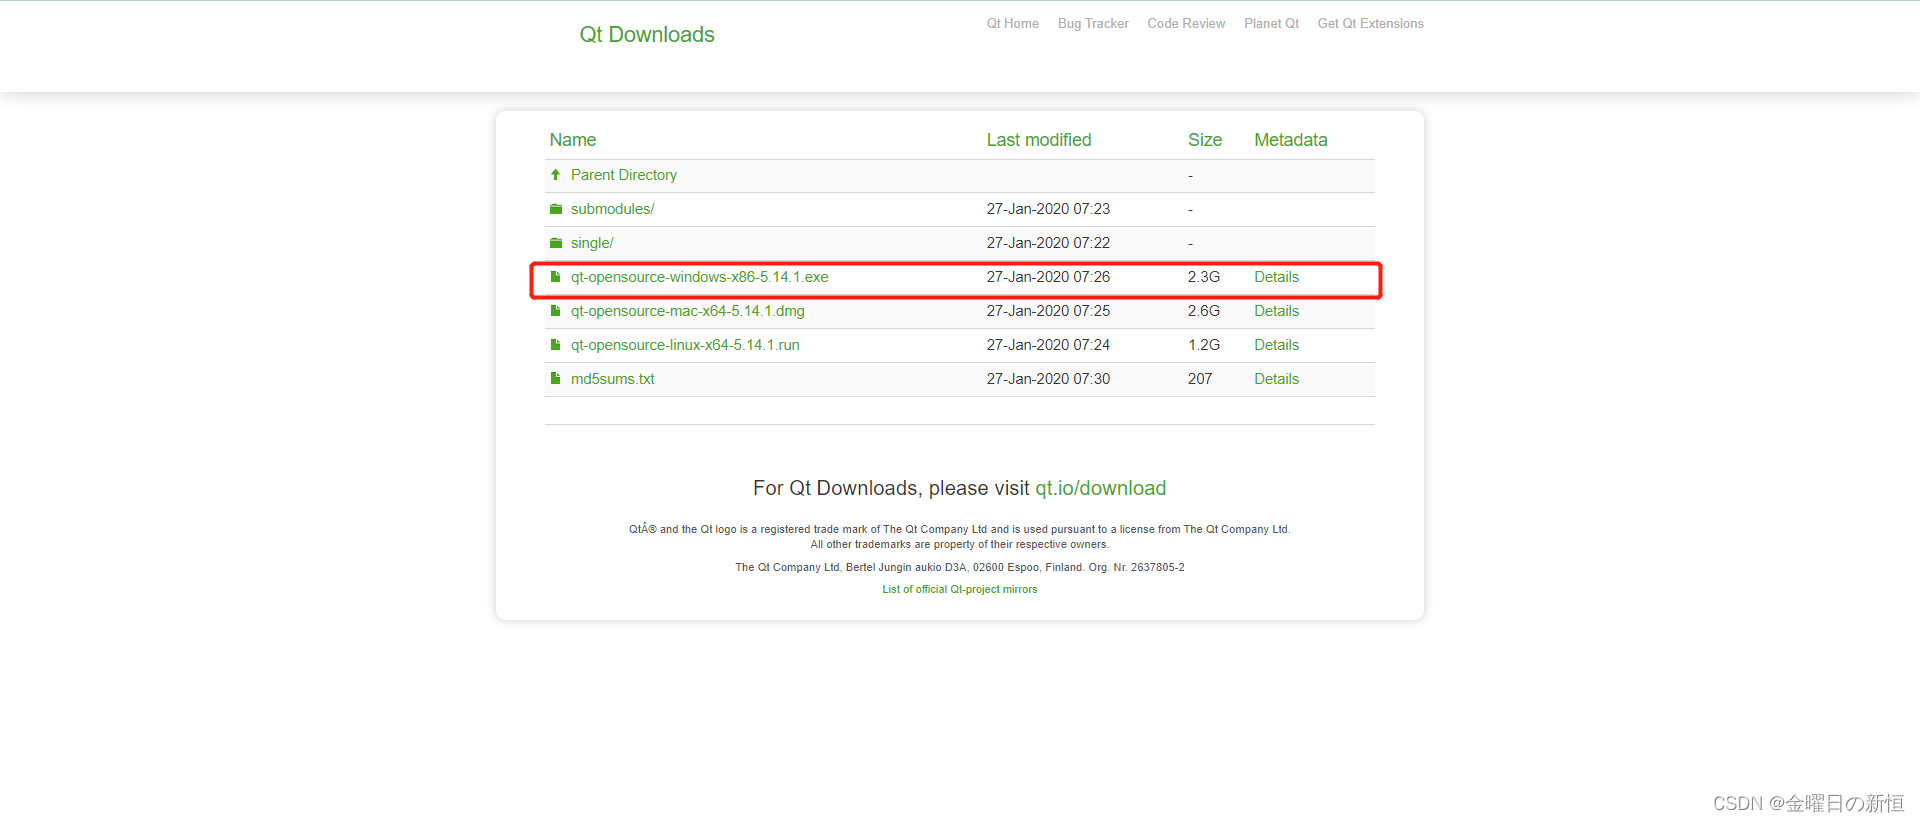The height and width of the screenshot is (822, 1920).
Task: Sort listing by Last modified column header
Action: (x=1038, y=140)
